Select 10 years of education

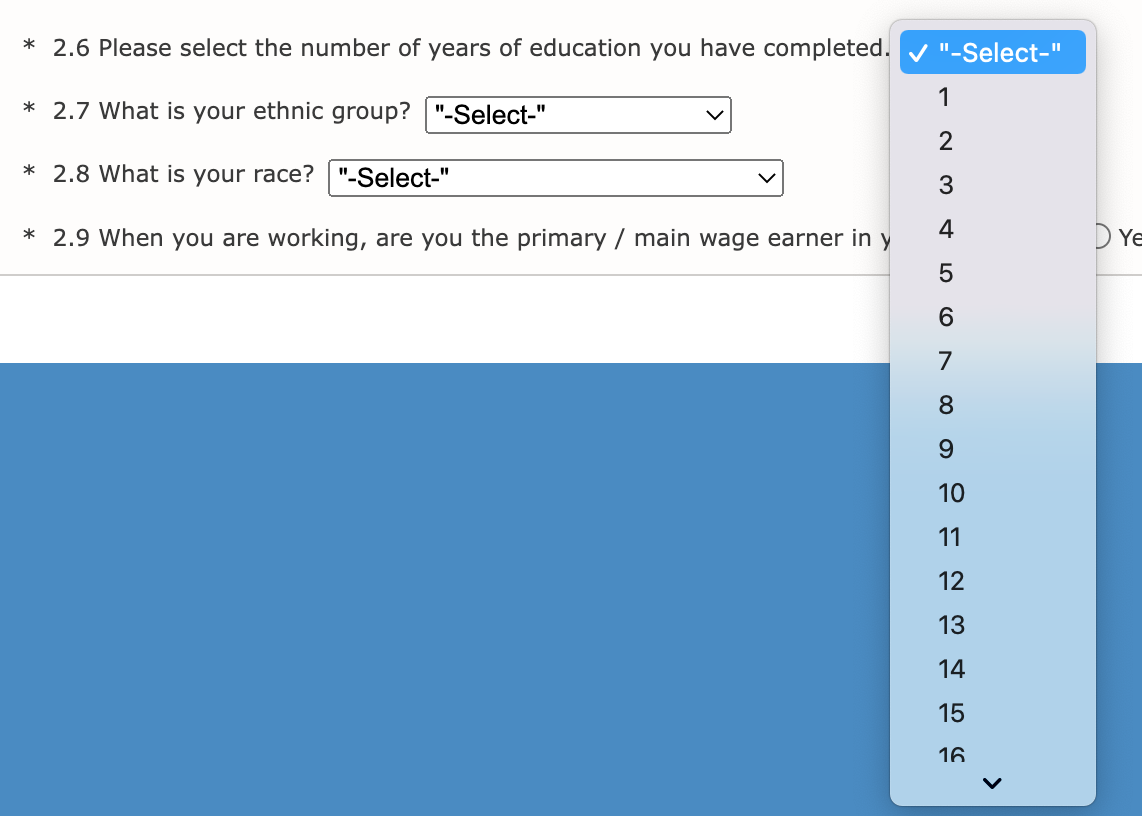[951, 493]
